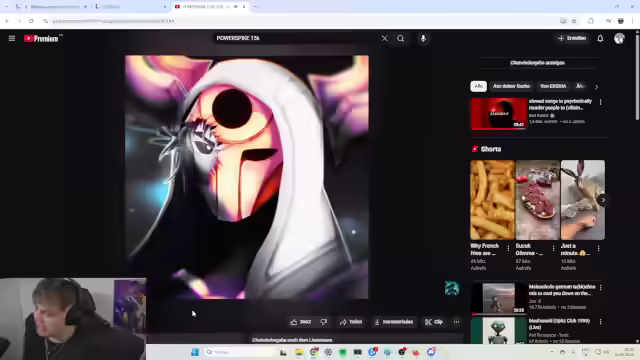Click the Clip scissors button
Screen dimensions: 640x360
434,322
